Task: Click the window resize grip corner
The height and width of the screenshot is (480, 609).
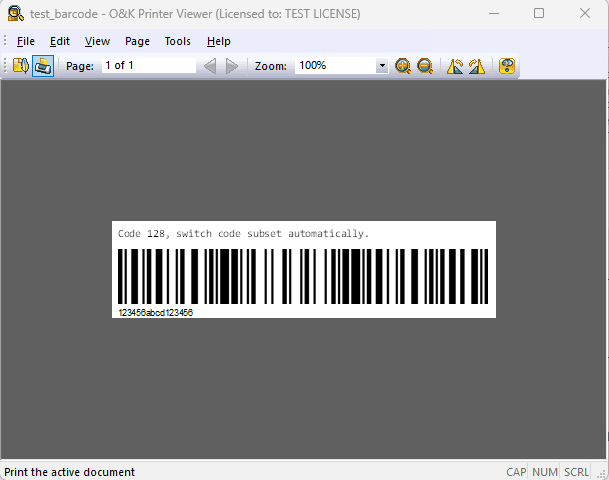Action: pyautogui.click(x=602, y=473)
